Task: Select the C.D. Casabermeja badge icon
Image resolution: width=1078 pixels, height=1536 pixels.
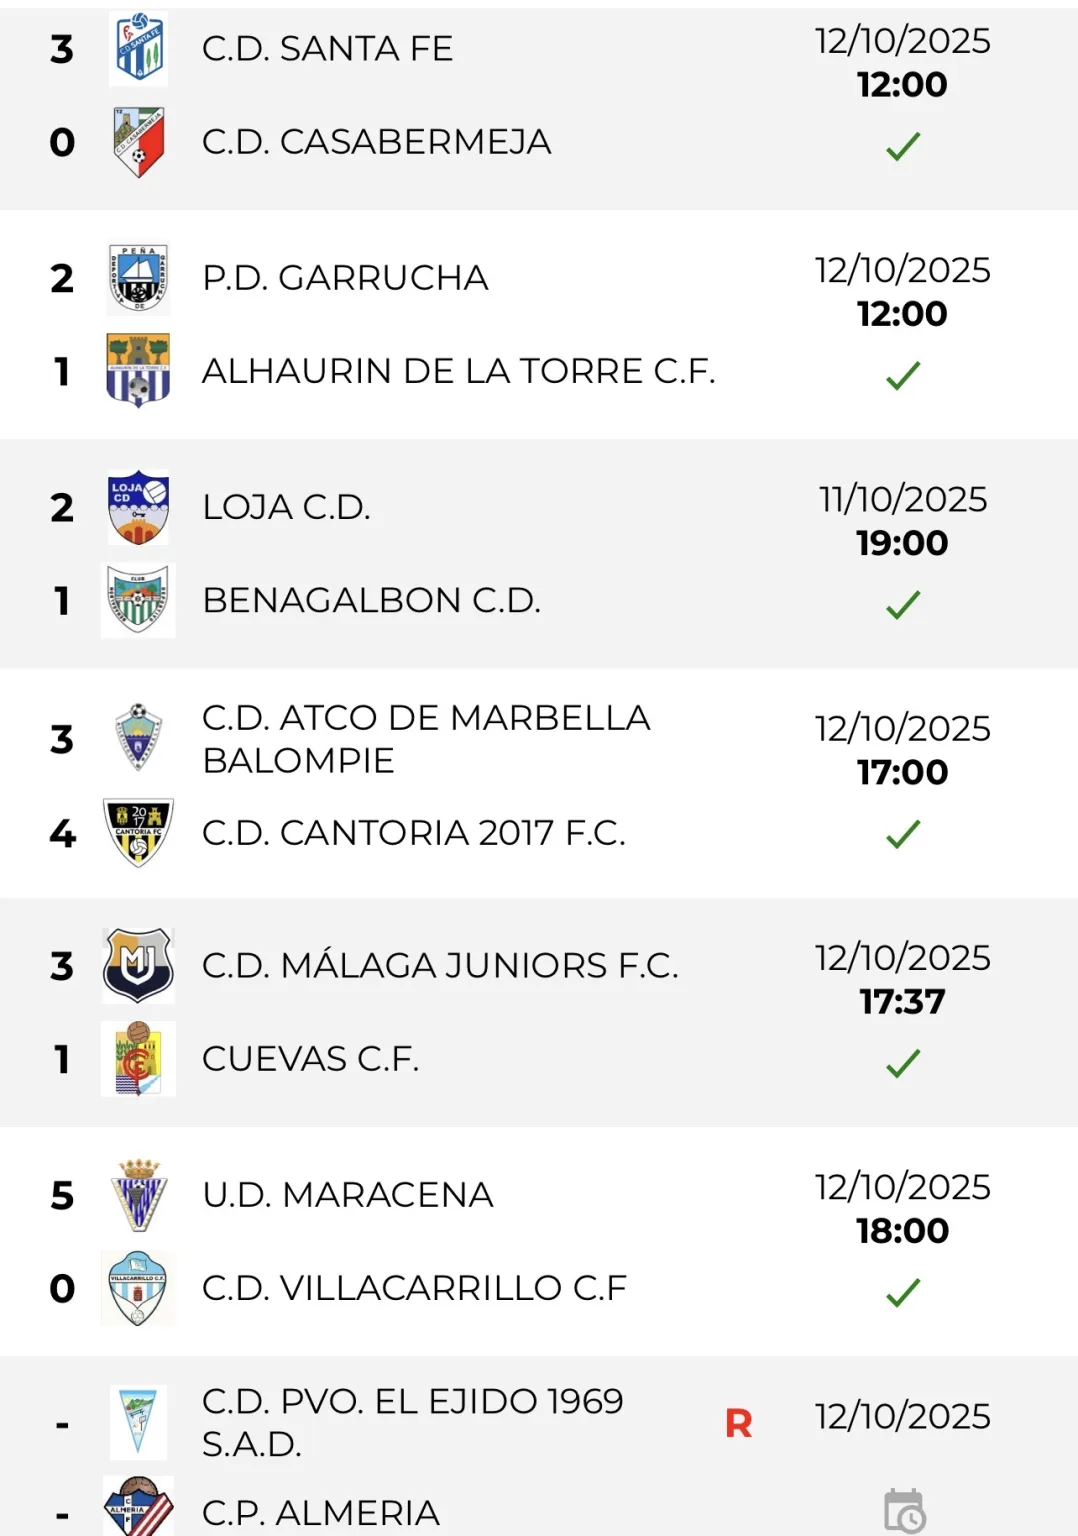Action: tap(139, 141)
